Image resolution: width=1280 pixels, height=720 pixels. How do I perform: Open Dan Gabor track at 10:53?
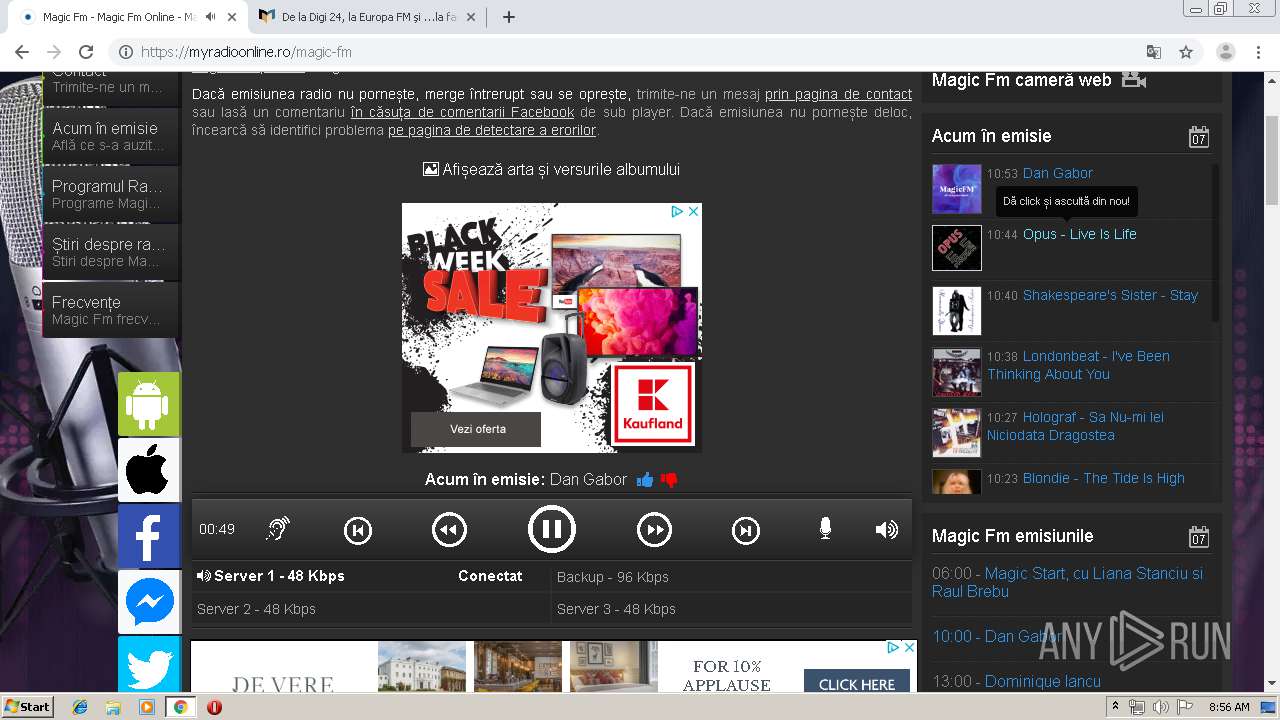point(1057,173)
